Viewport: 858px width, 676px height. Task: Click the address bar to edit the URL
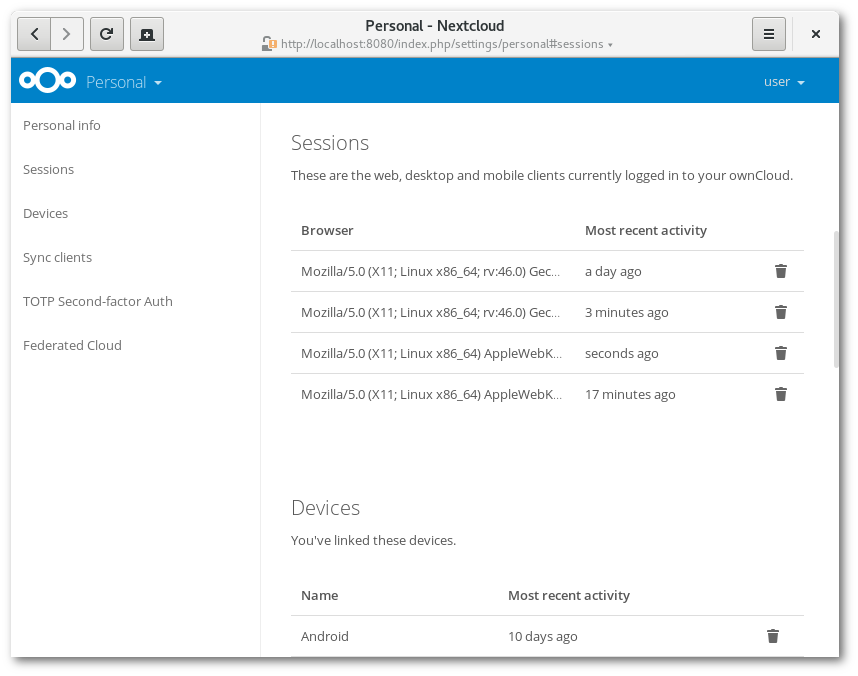[x=440, y=44]
